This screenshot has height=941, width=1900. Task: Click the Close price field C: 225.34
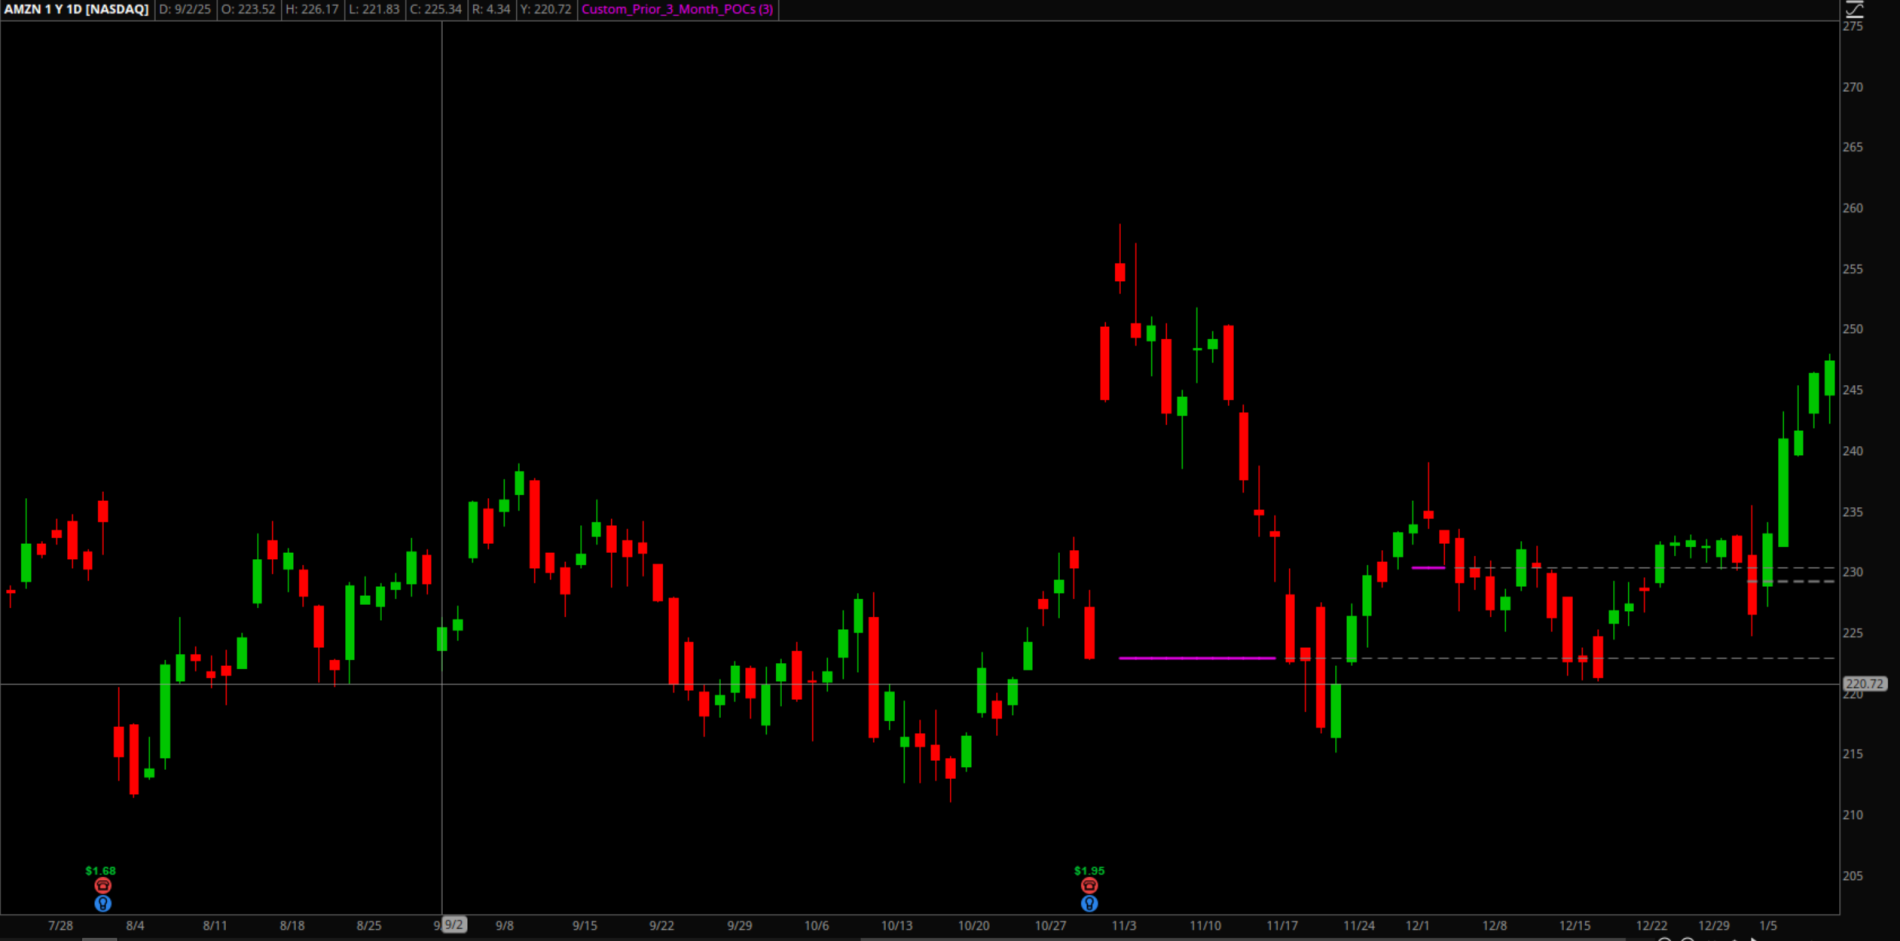tap(436, 9)
